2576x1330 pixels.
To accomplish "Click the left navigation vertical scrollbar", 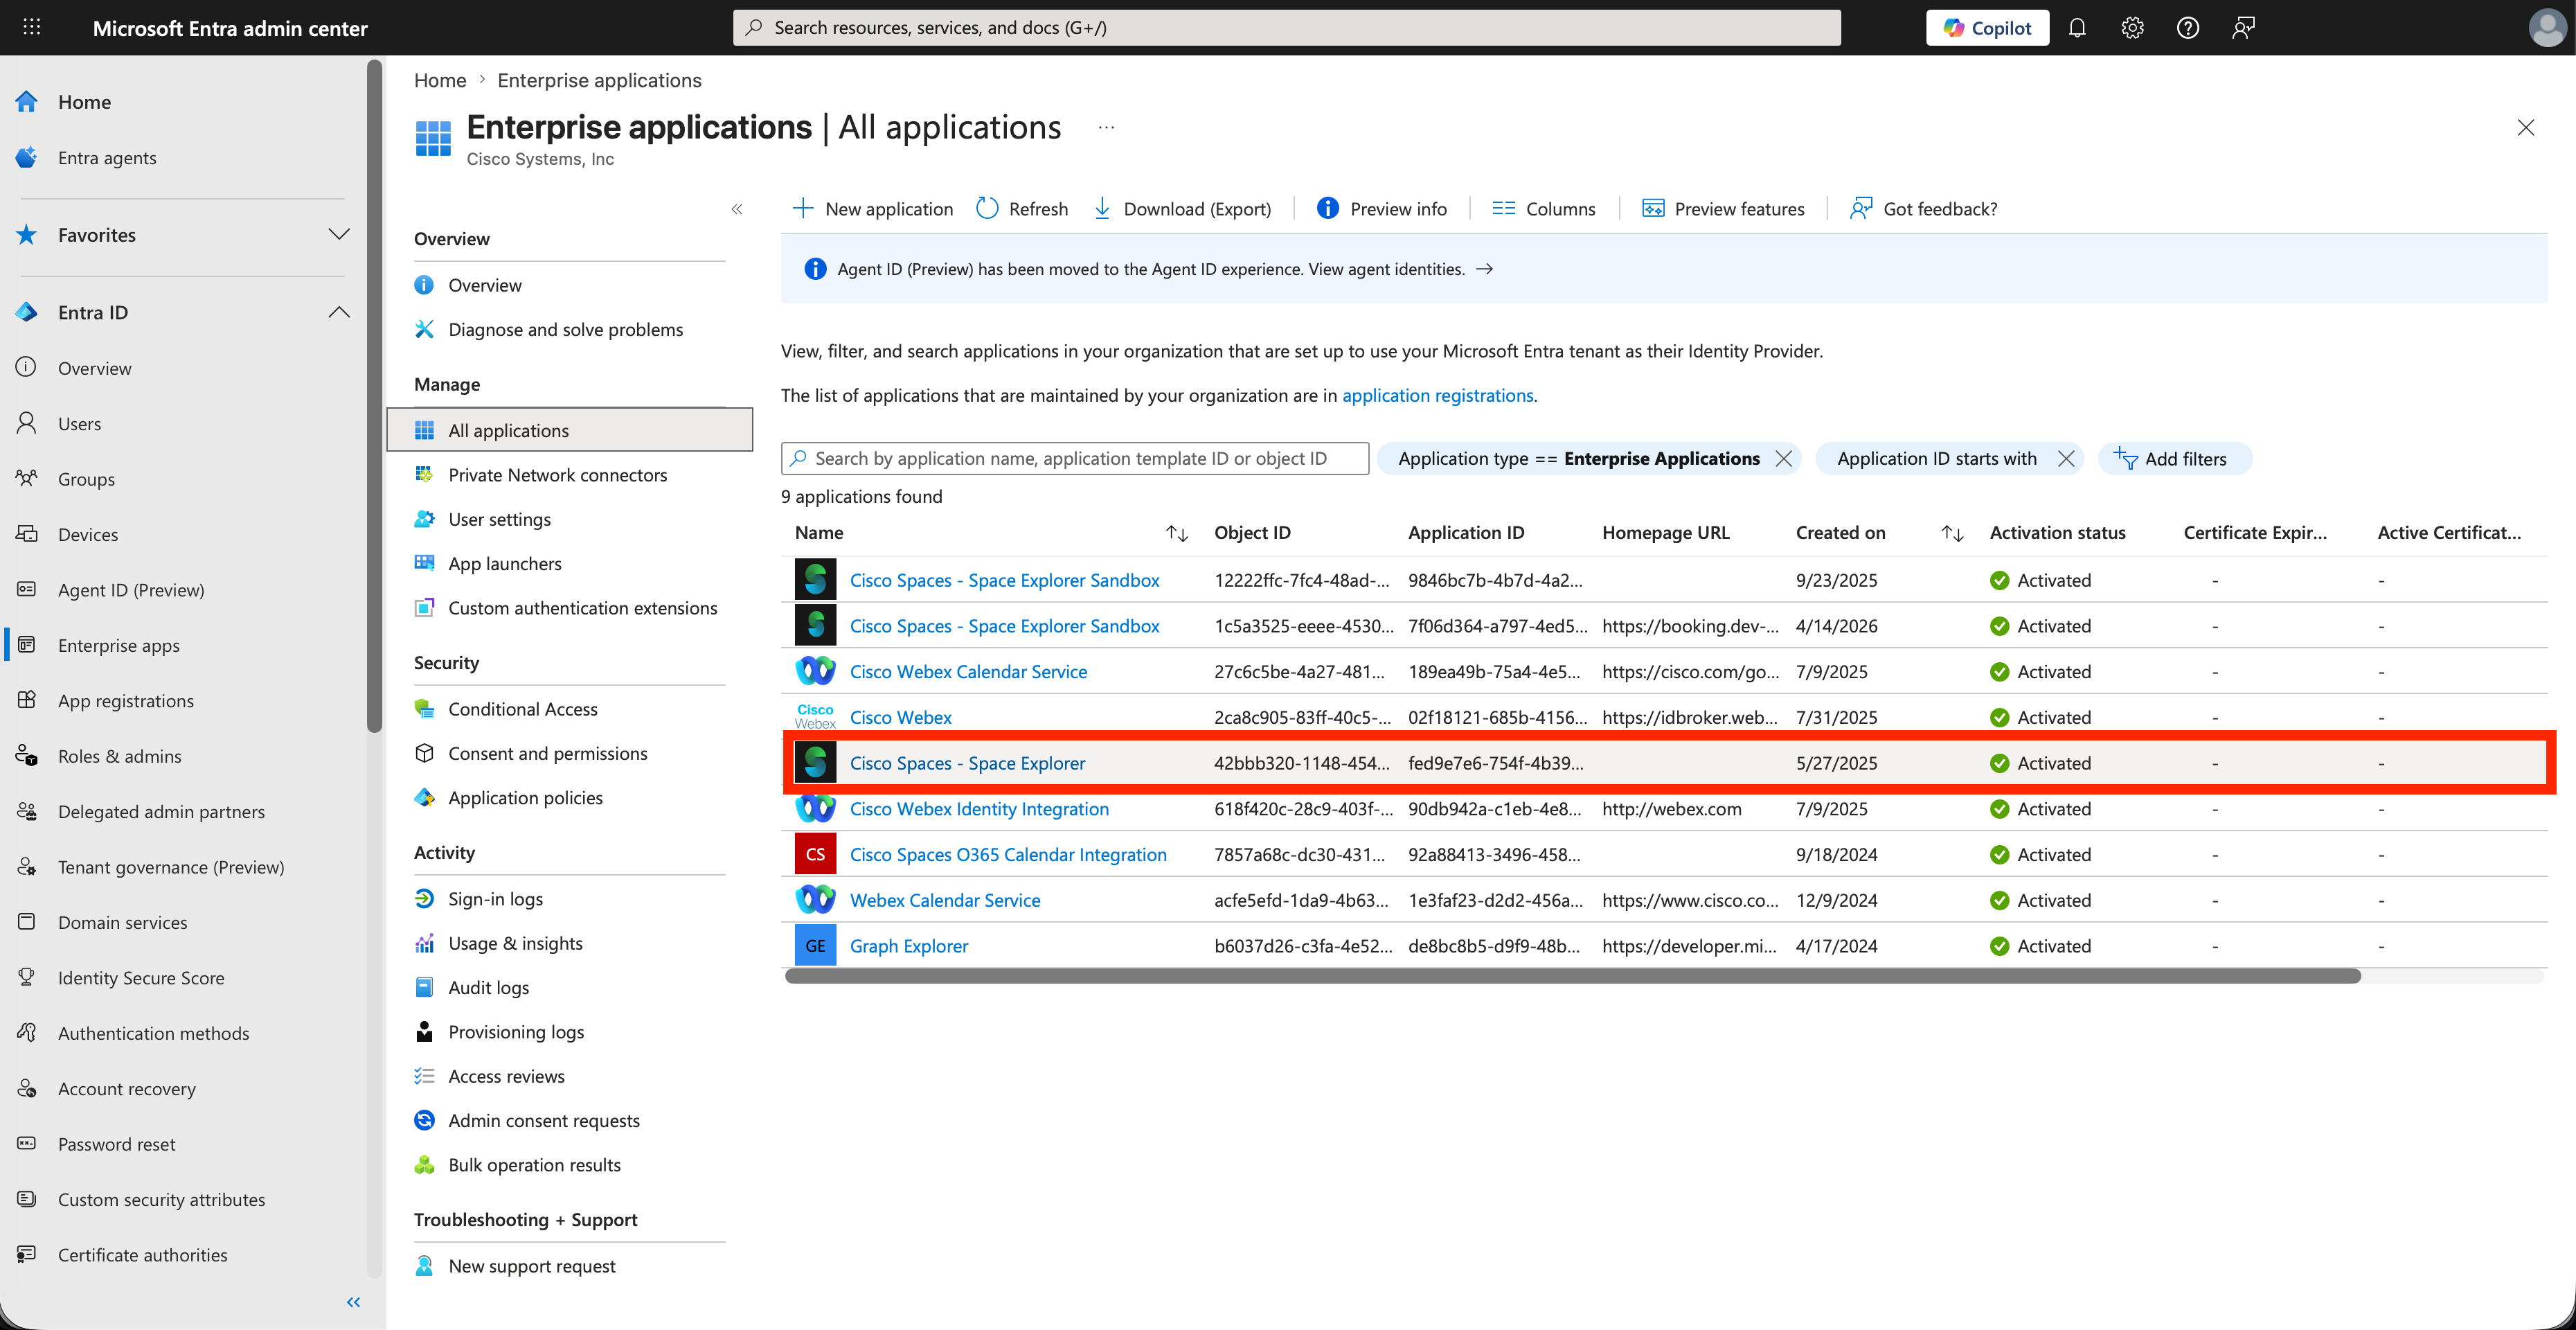I will 374,396.
